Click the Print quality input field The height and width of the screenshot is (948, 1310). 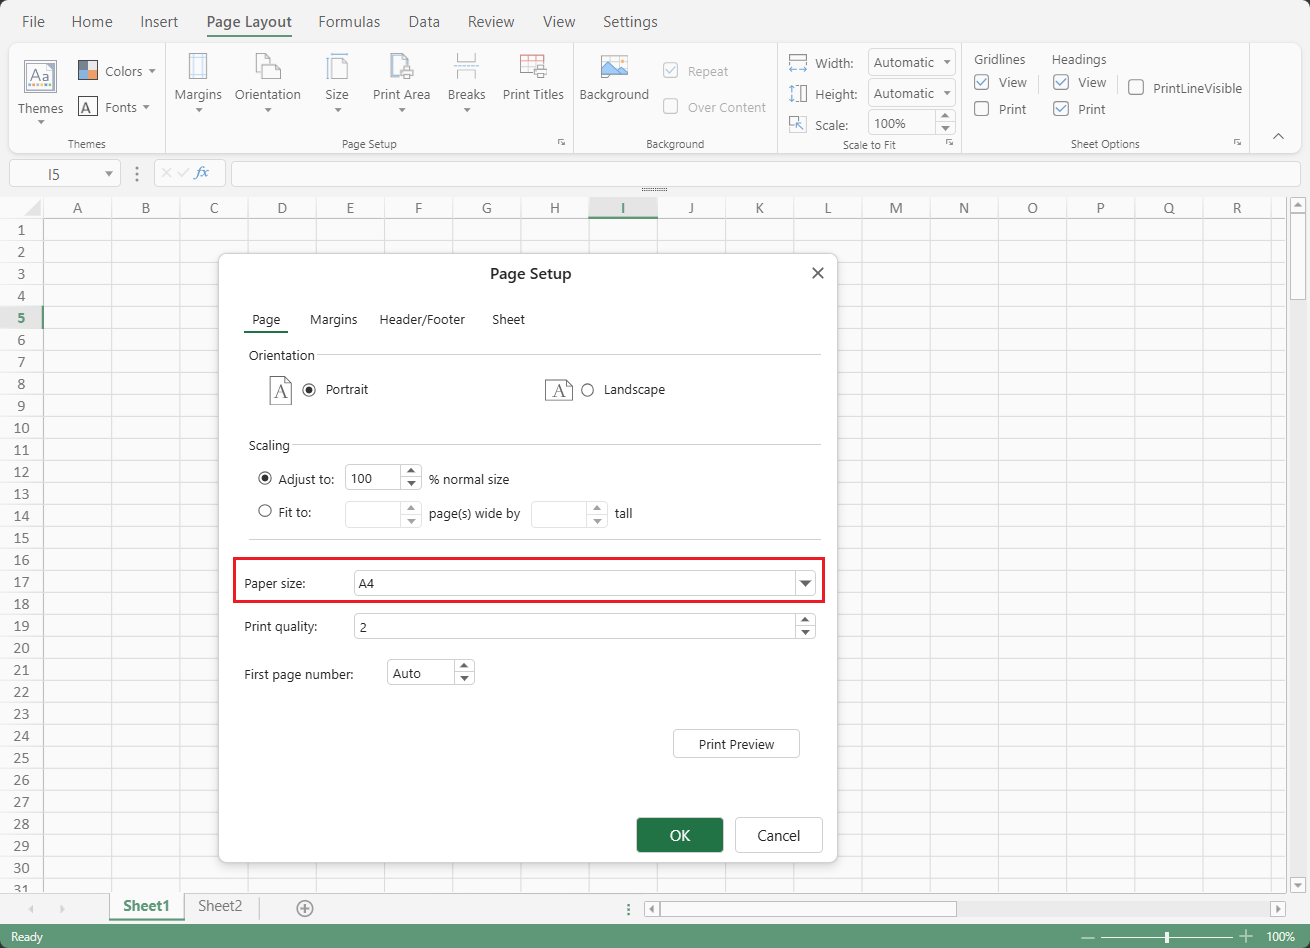(575, 626)
